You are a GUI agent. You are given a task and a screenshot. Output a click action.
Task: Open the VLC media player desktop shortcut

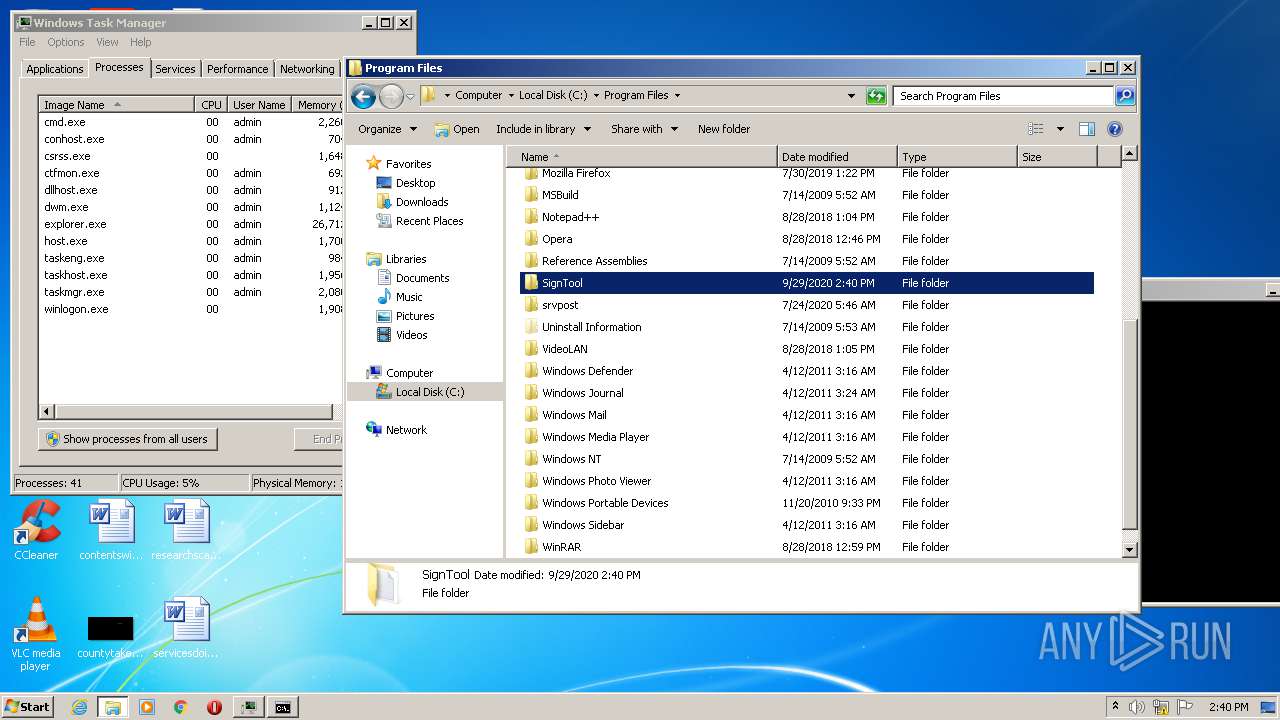36,634
